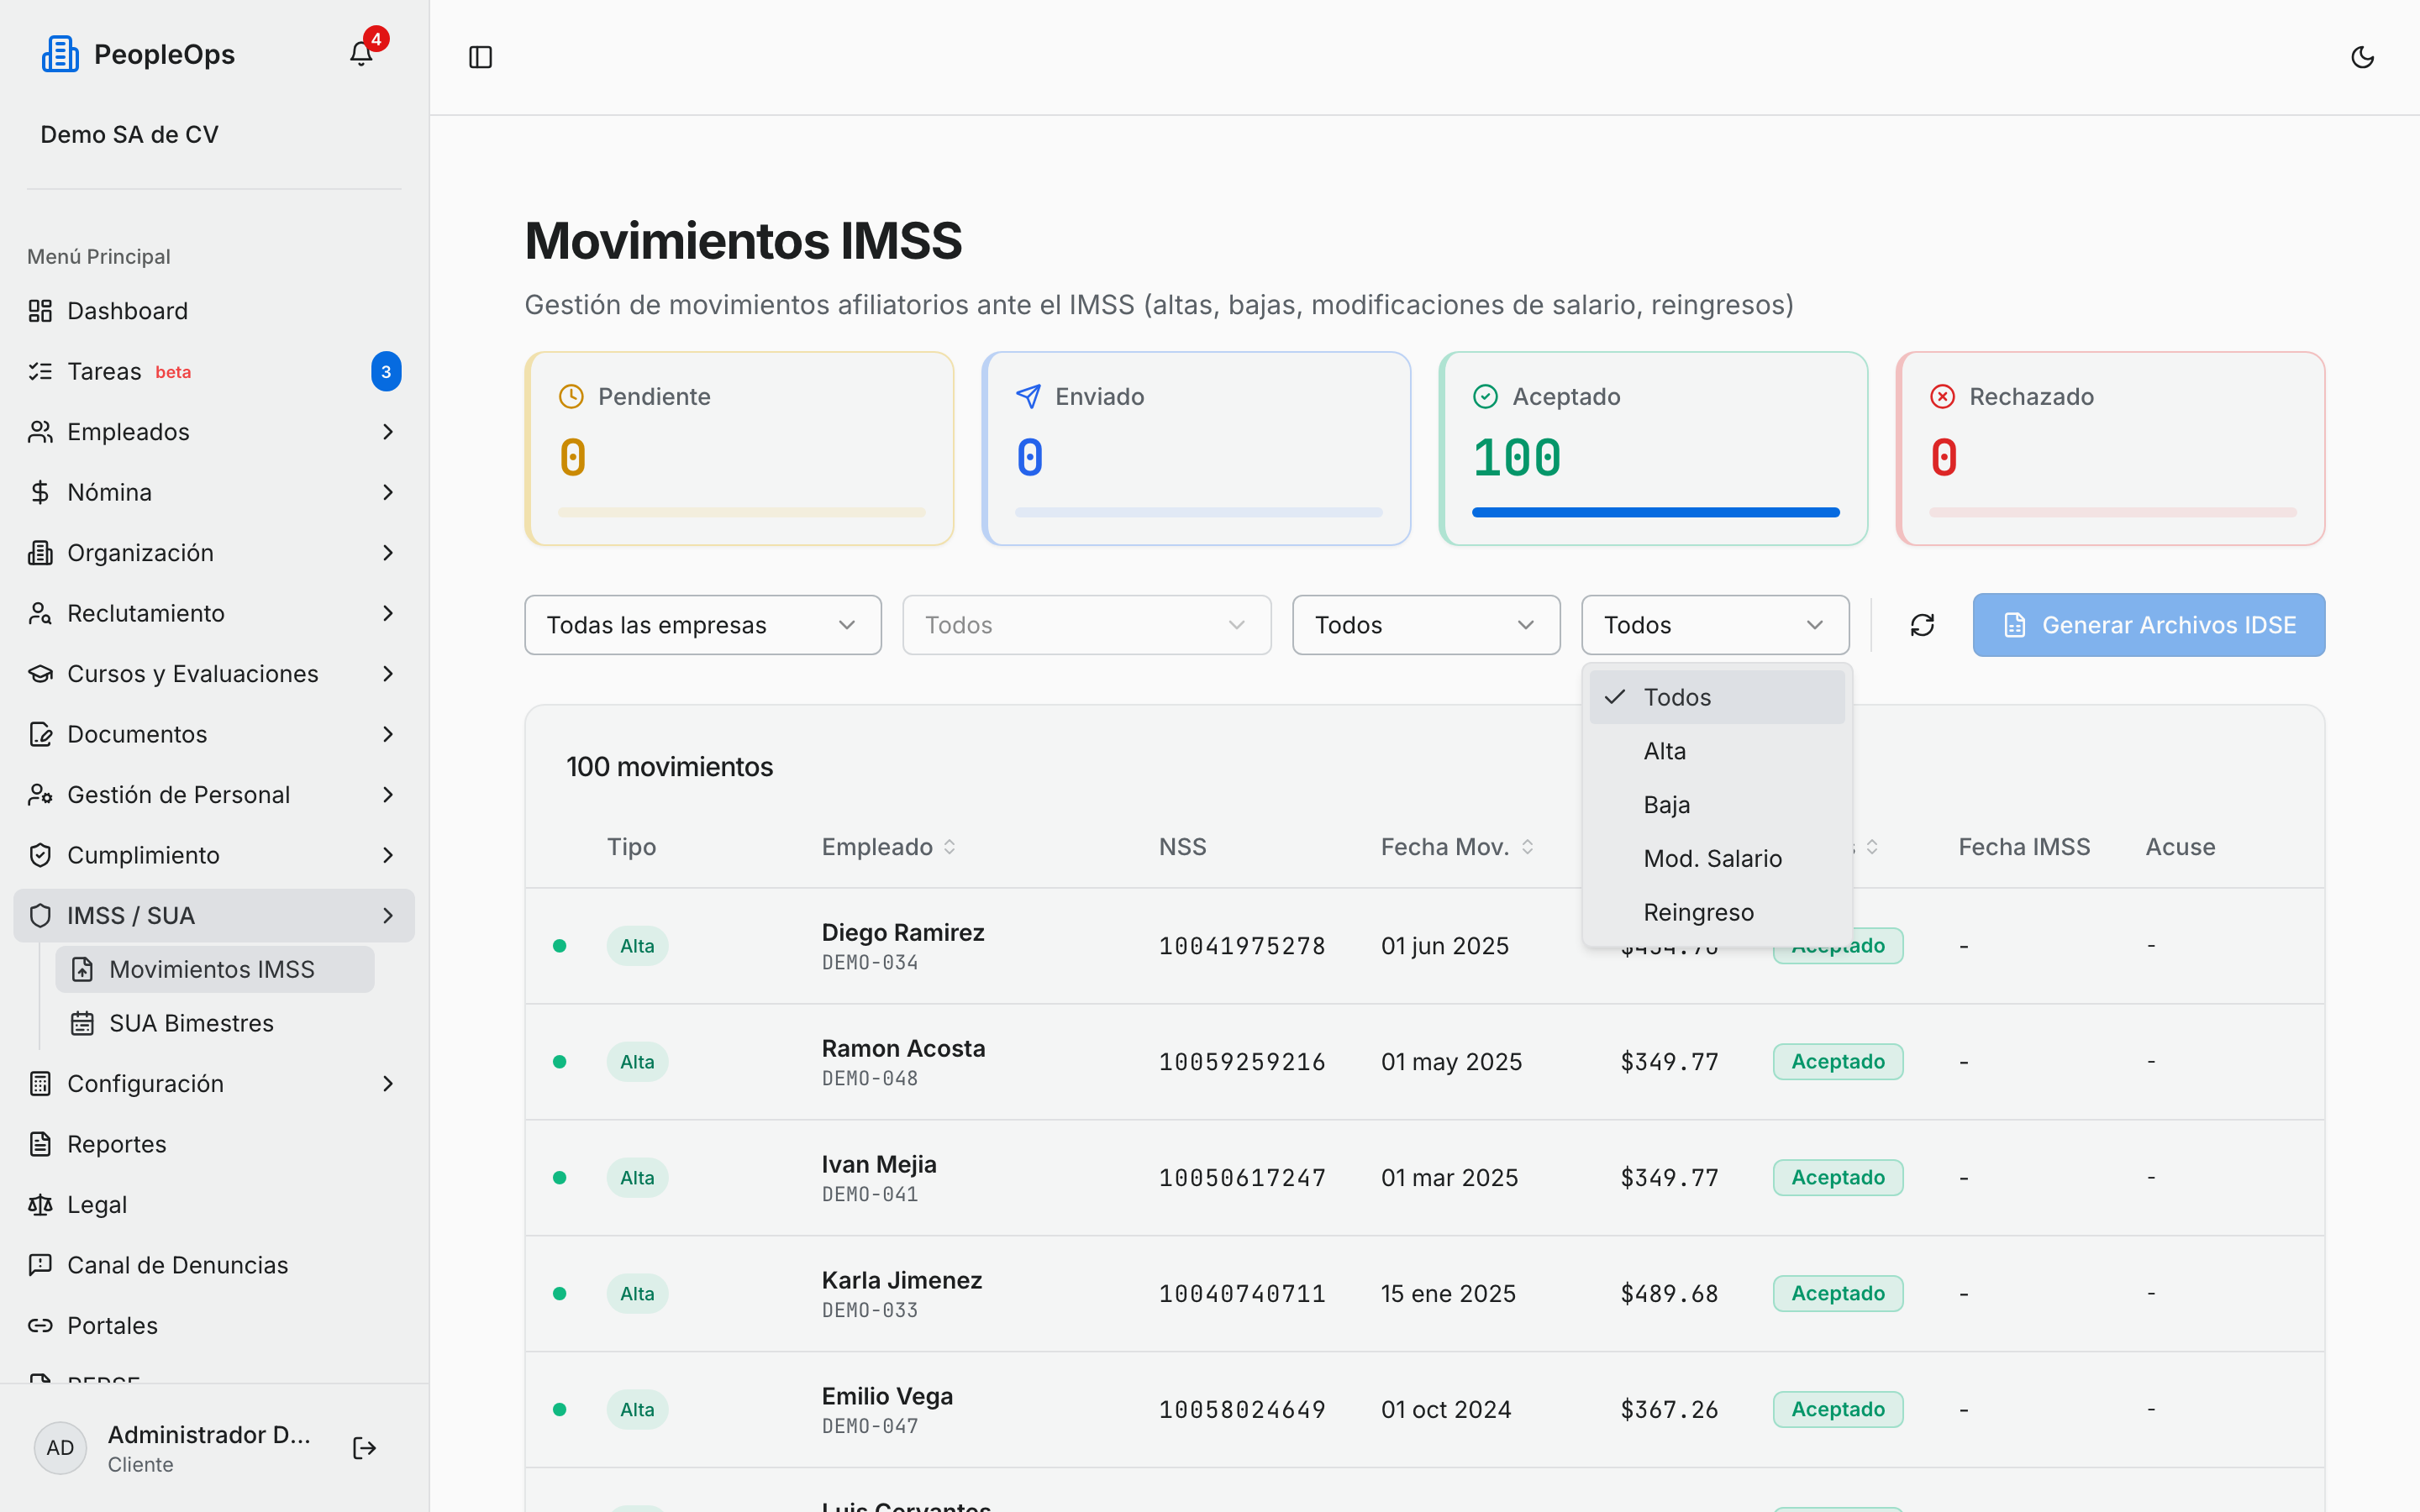Click the Rechazado progress bar
The image size is (2420, 1512).
coord(2112,512)
